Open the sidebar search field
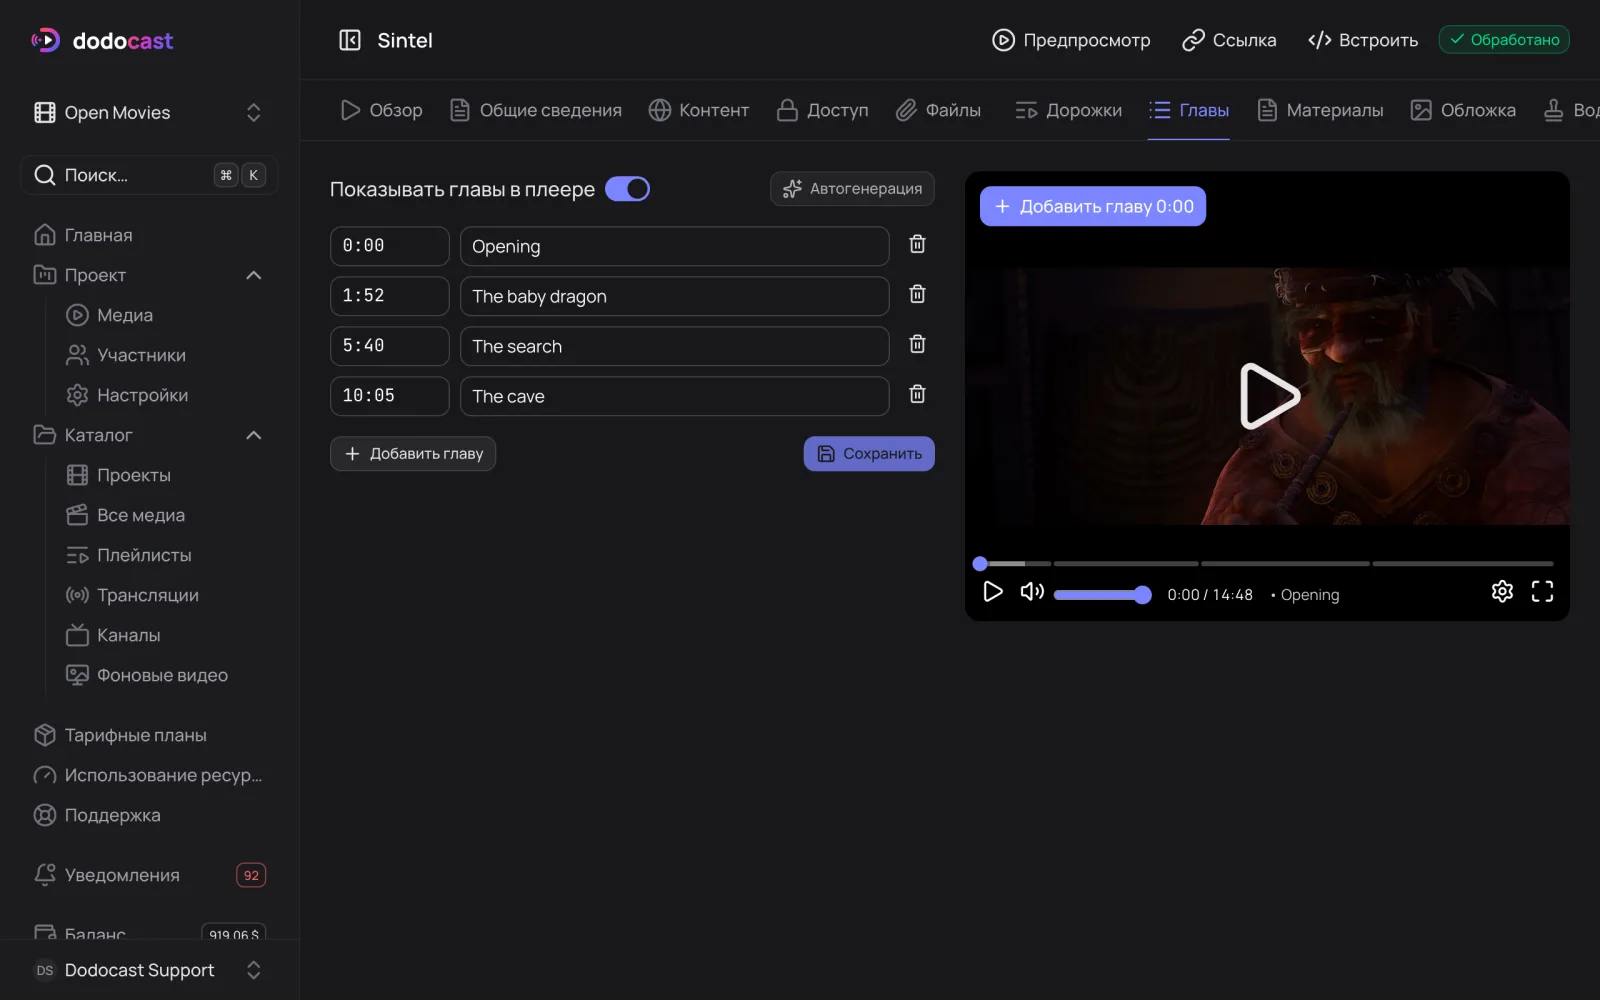 coord(150,175)
